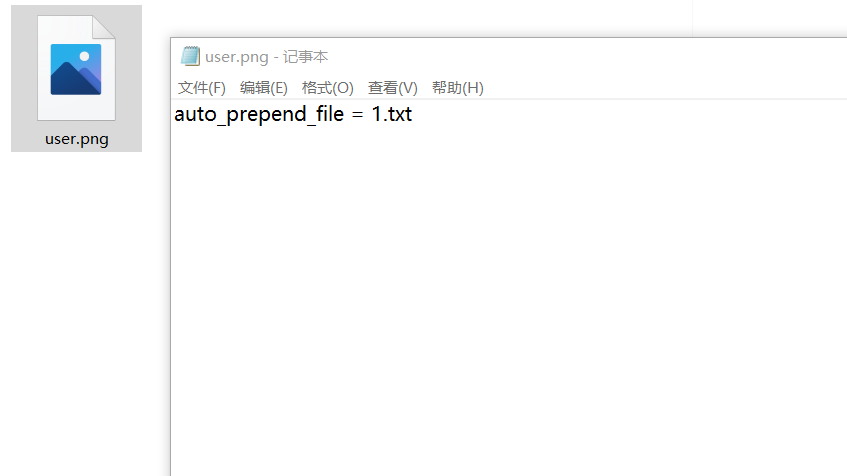Click the word "file" in the text line
The image size is (847, 476).
pyautogui.click(x=330, y=113)
